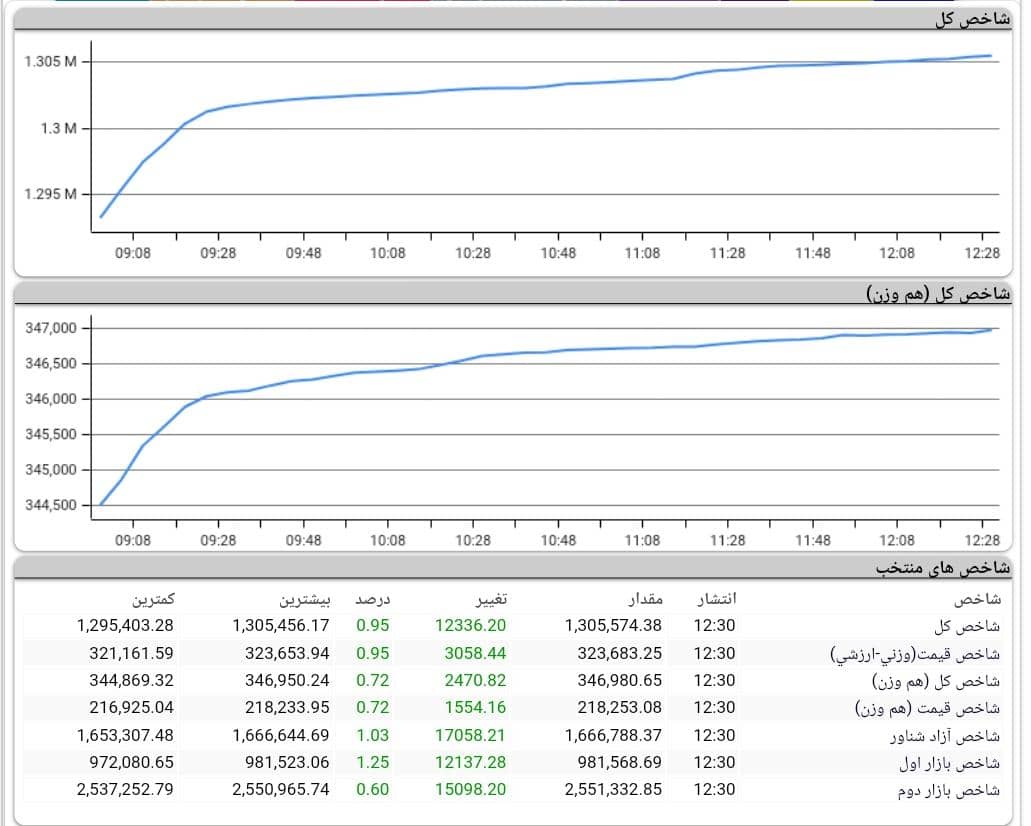Click the 344,500 axis label
Viewport: 1031px width, 826px height.
coord(51,505)
